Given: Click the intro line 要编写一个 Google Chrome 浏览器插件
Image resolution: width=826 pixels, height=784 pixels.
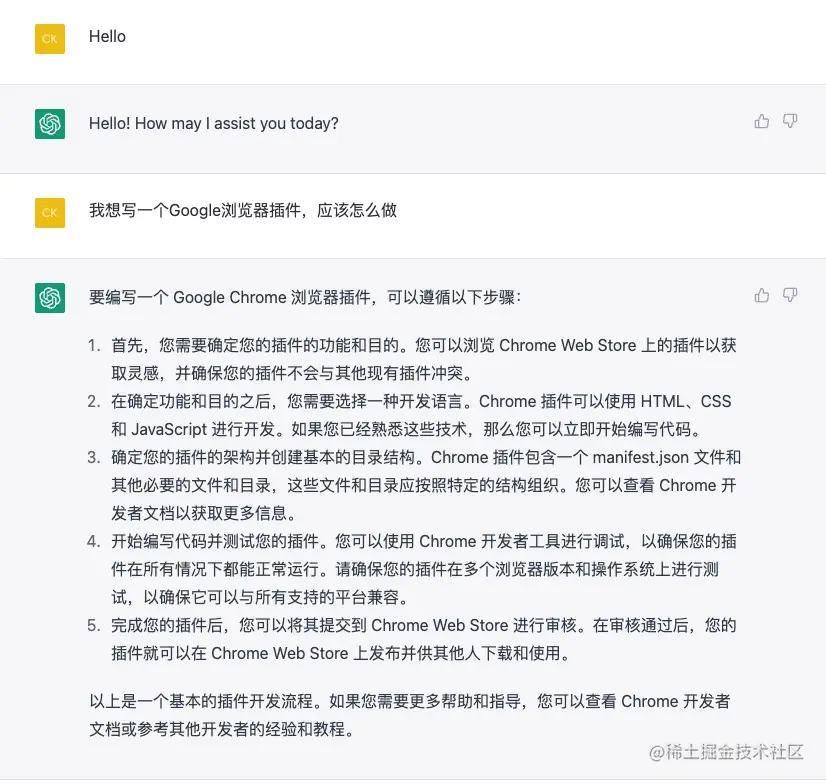Looking at the screenshot, I should click(x=305, y=297).
